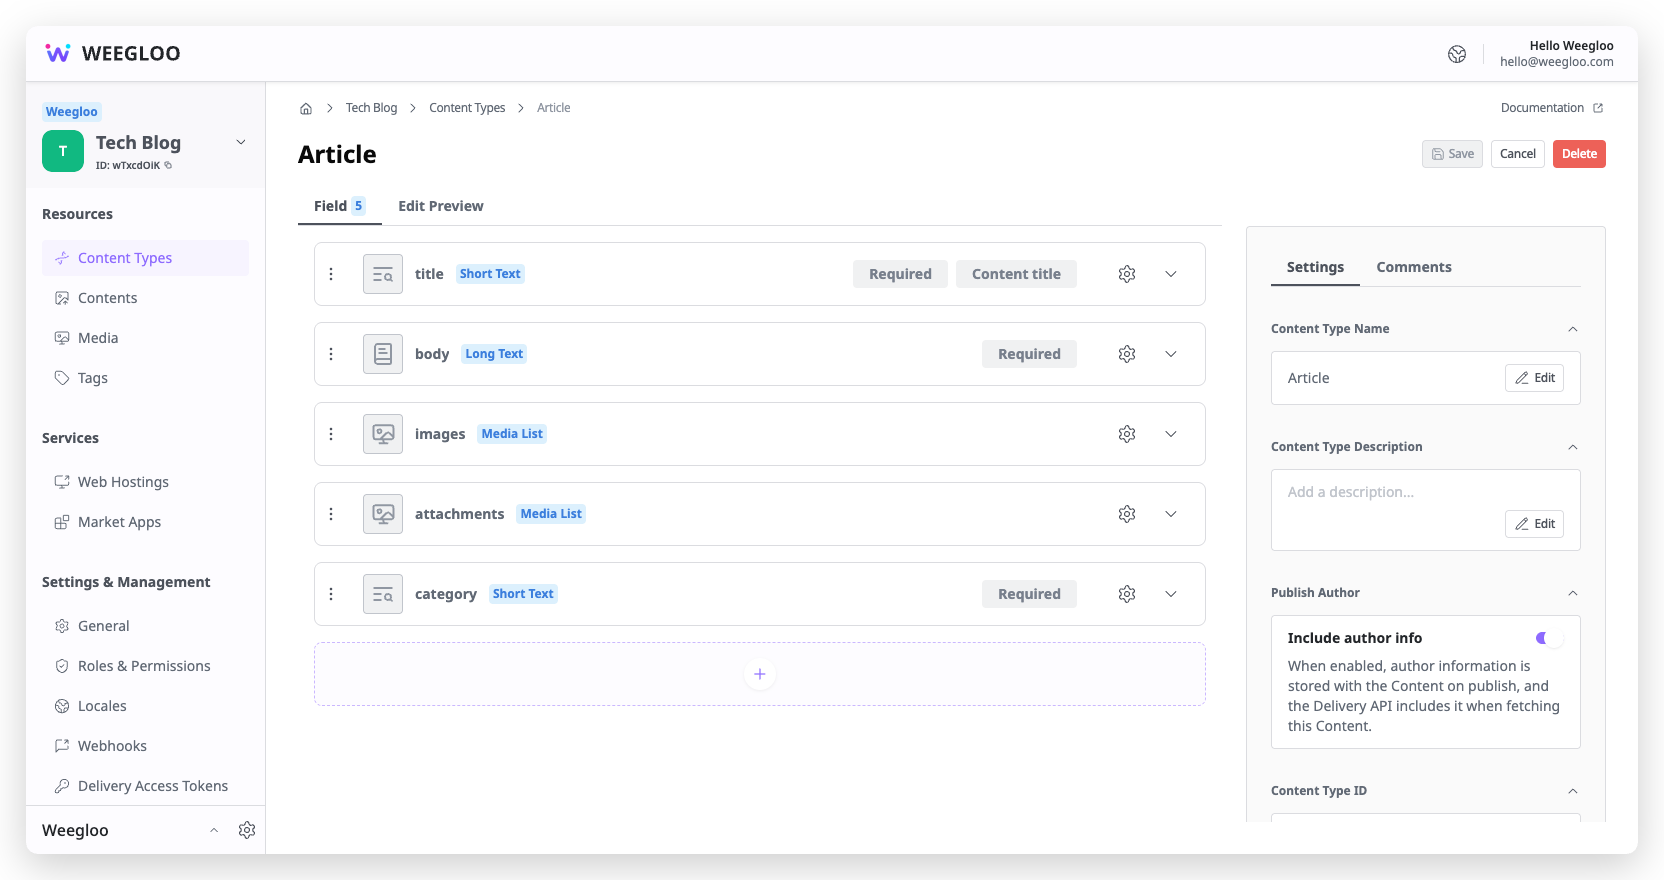This screenshot has width=1664, height=880.
Task: Open Web Hostings in sidebar
Action: [145, 482]
